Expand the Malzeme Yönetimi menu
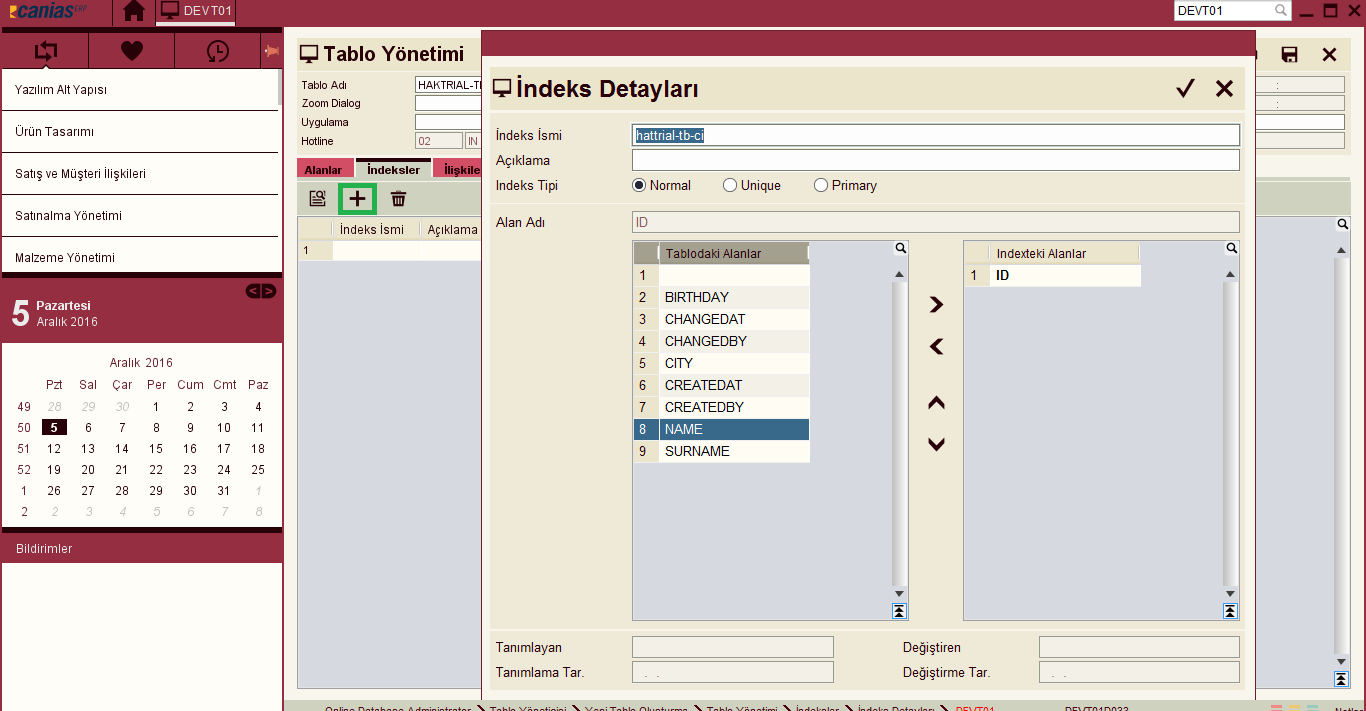 click(x=140, y=258)
